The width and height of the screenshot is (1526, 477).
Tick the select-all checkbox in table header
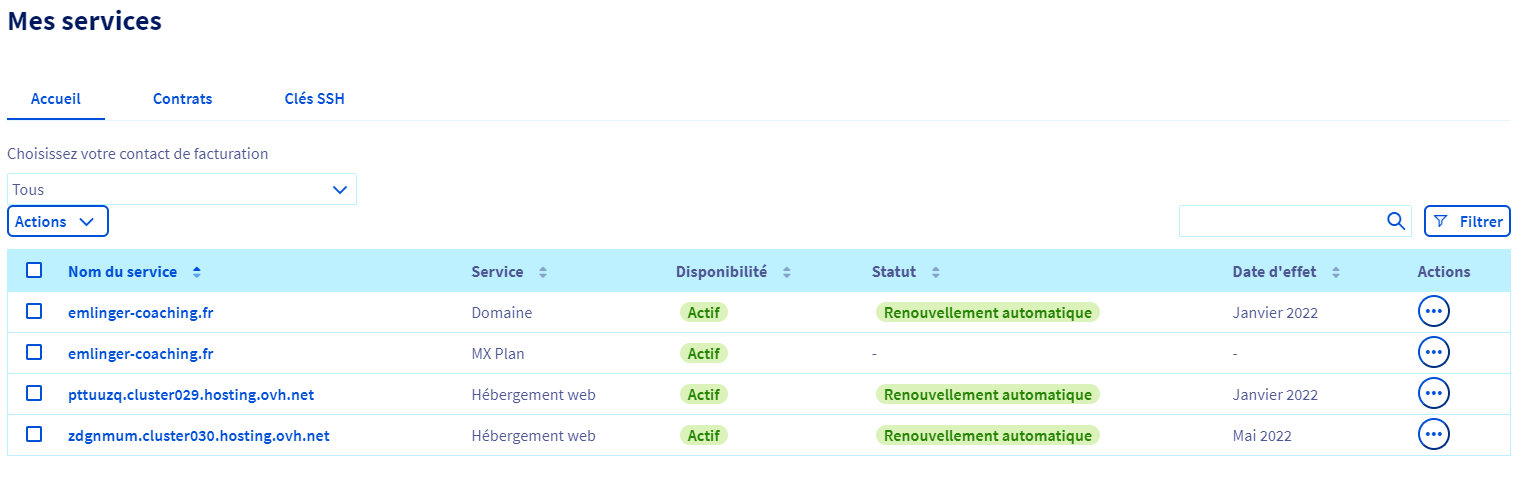coord(34,270)
